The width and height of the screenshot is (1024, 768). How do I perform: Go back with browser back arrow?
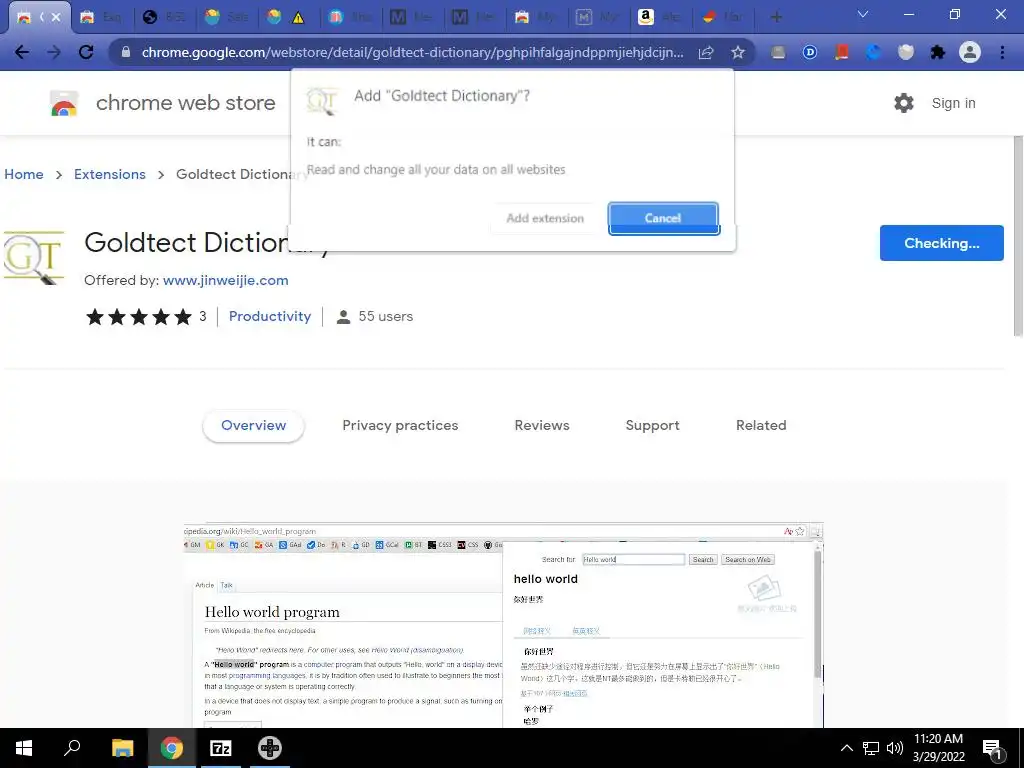[x=22, y=52]
